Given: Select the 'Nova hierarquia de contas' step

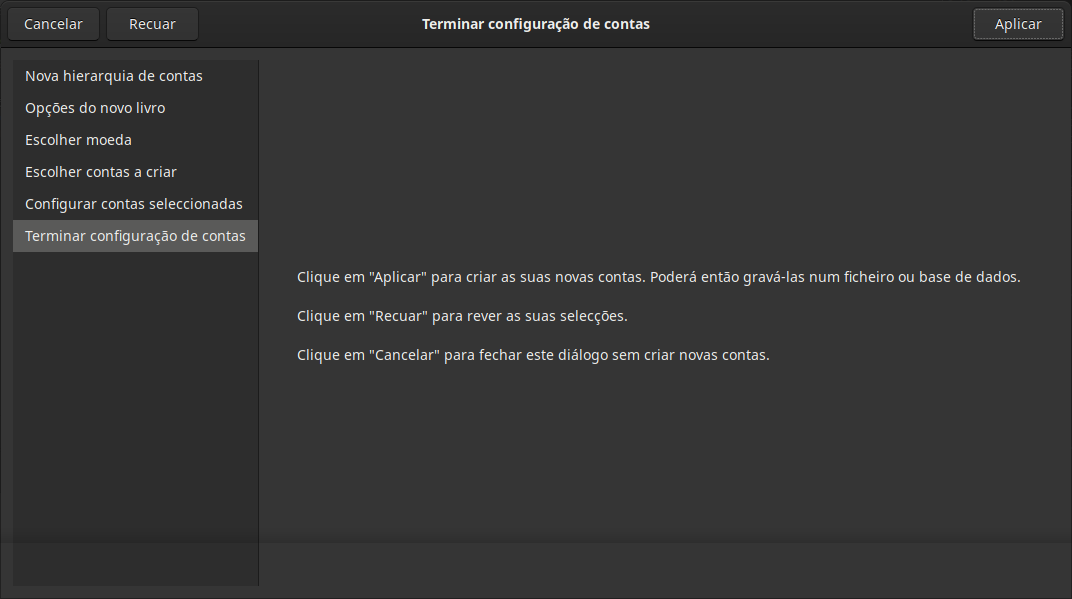Looking at the screenshot, I should coord(114,76).
